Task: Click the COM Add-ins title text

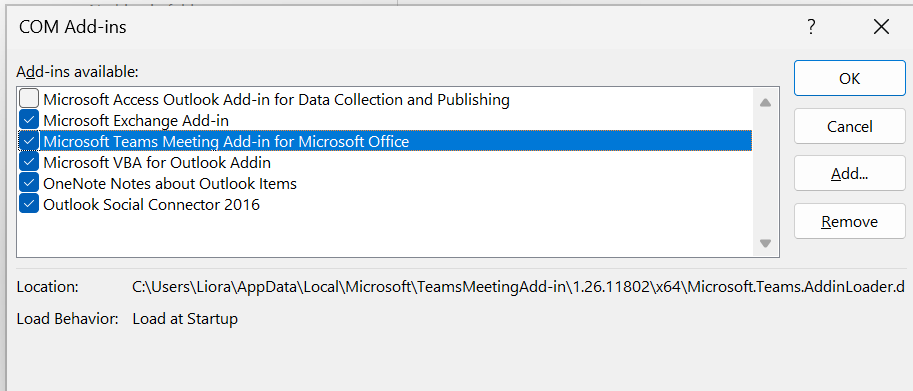Action: [73, 27]
